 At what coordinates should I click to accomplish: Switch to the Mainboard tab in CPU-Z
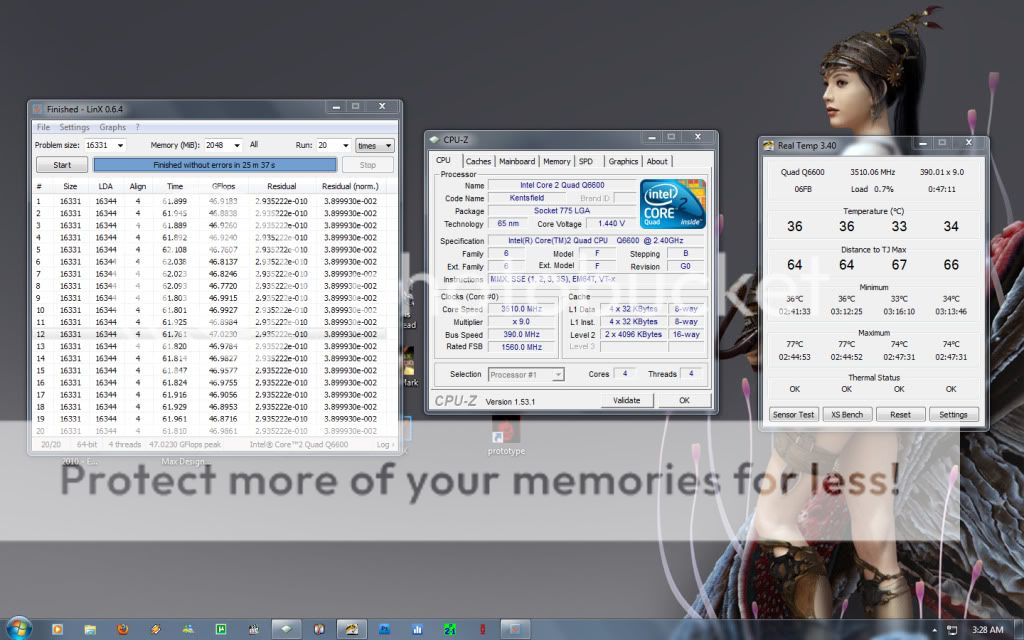coord(517,161)
